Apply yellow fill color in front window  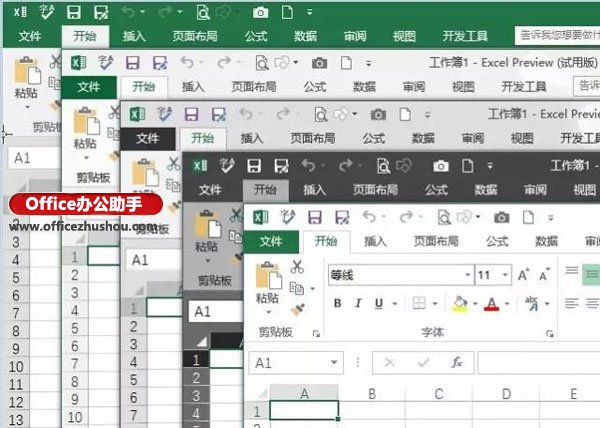[461, 304]
